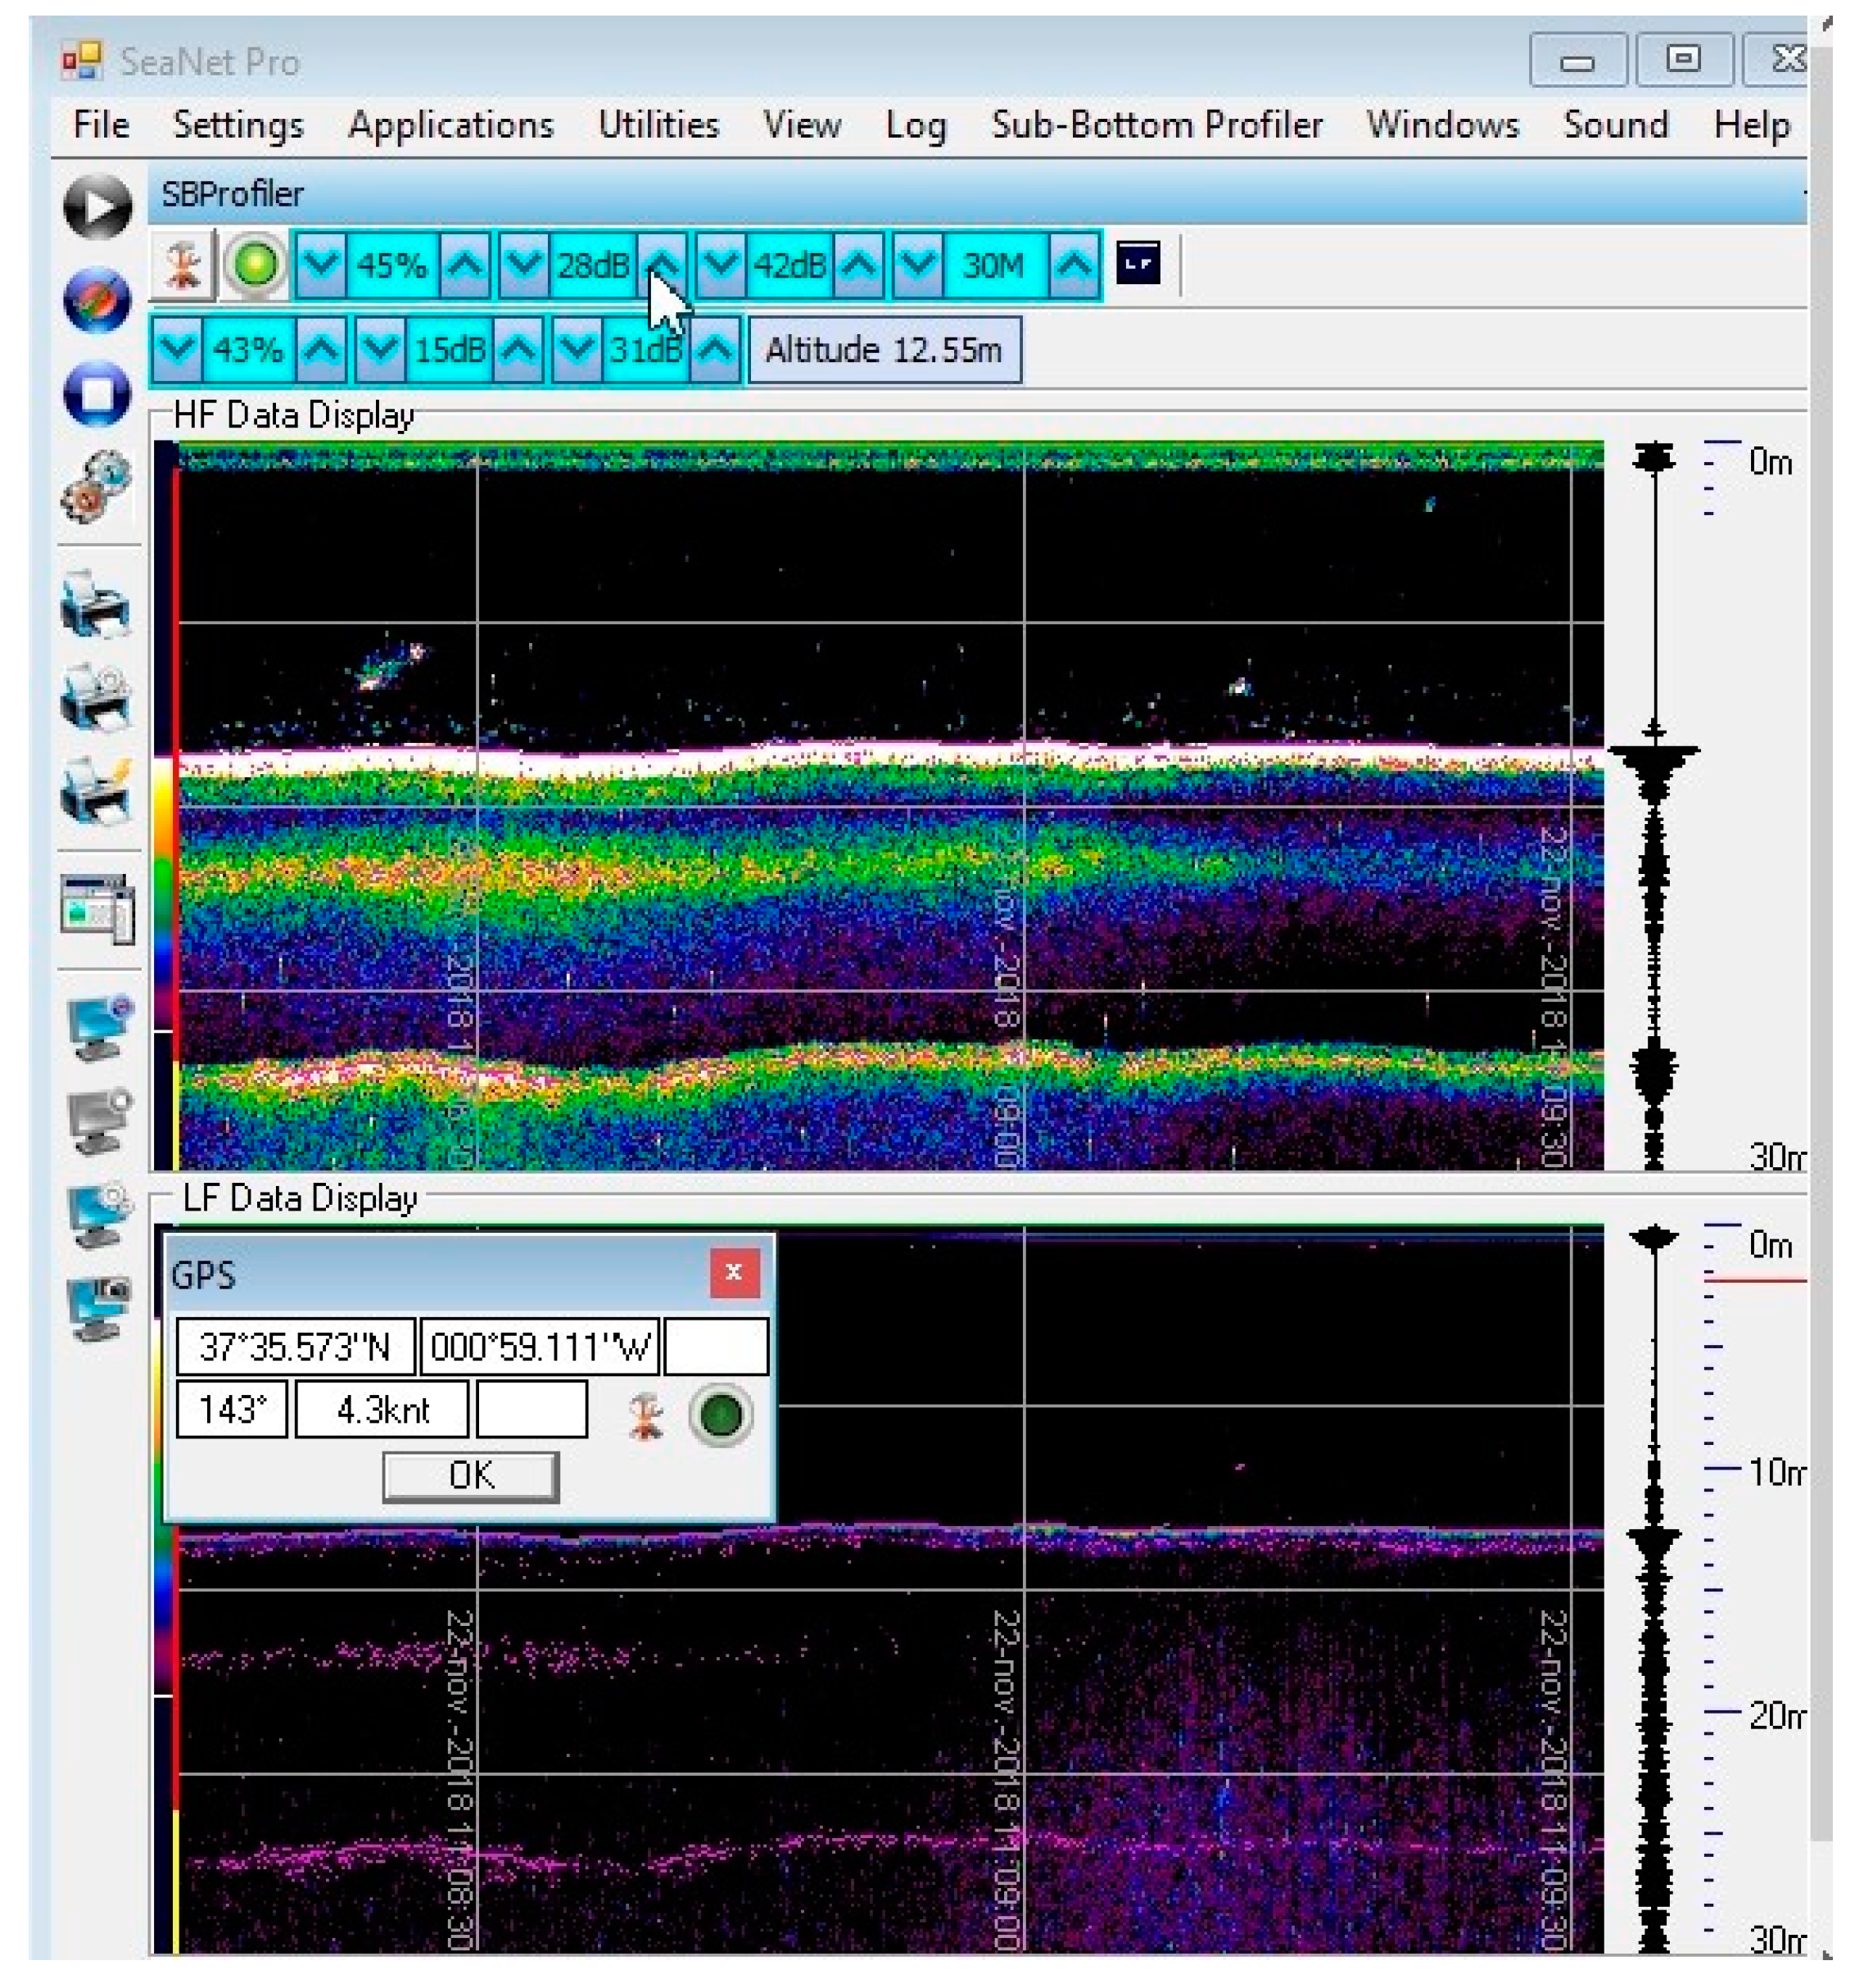Increase the 30M range with up arrow
Screen dimensions: 1873x1988
[1074, 265]
